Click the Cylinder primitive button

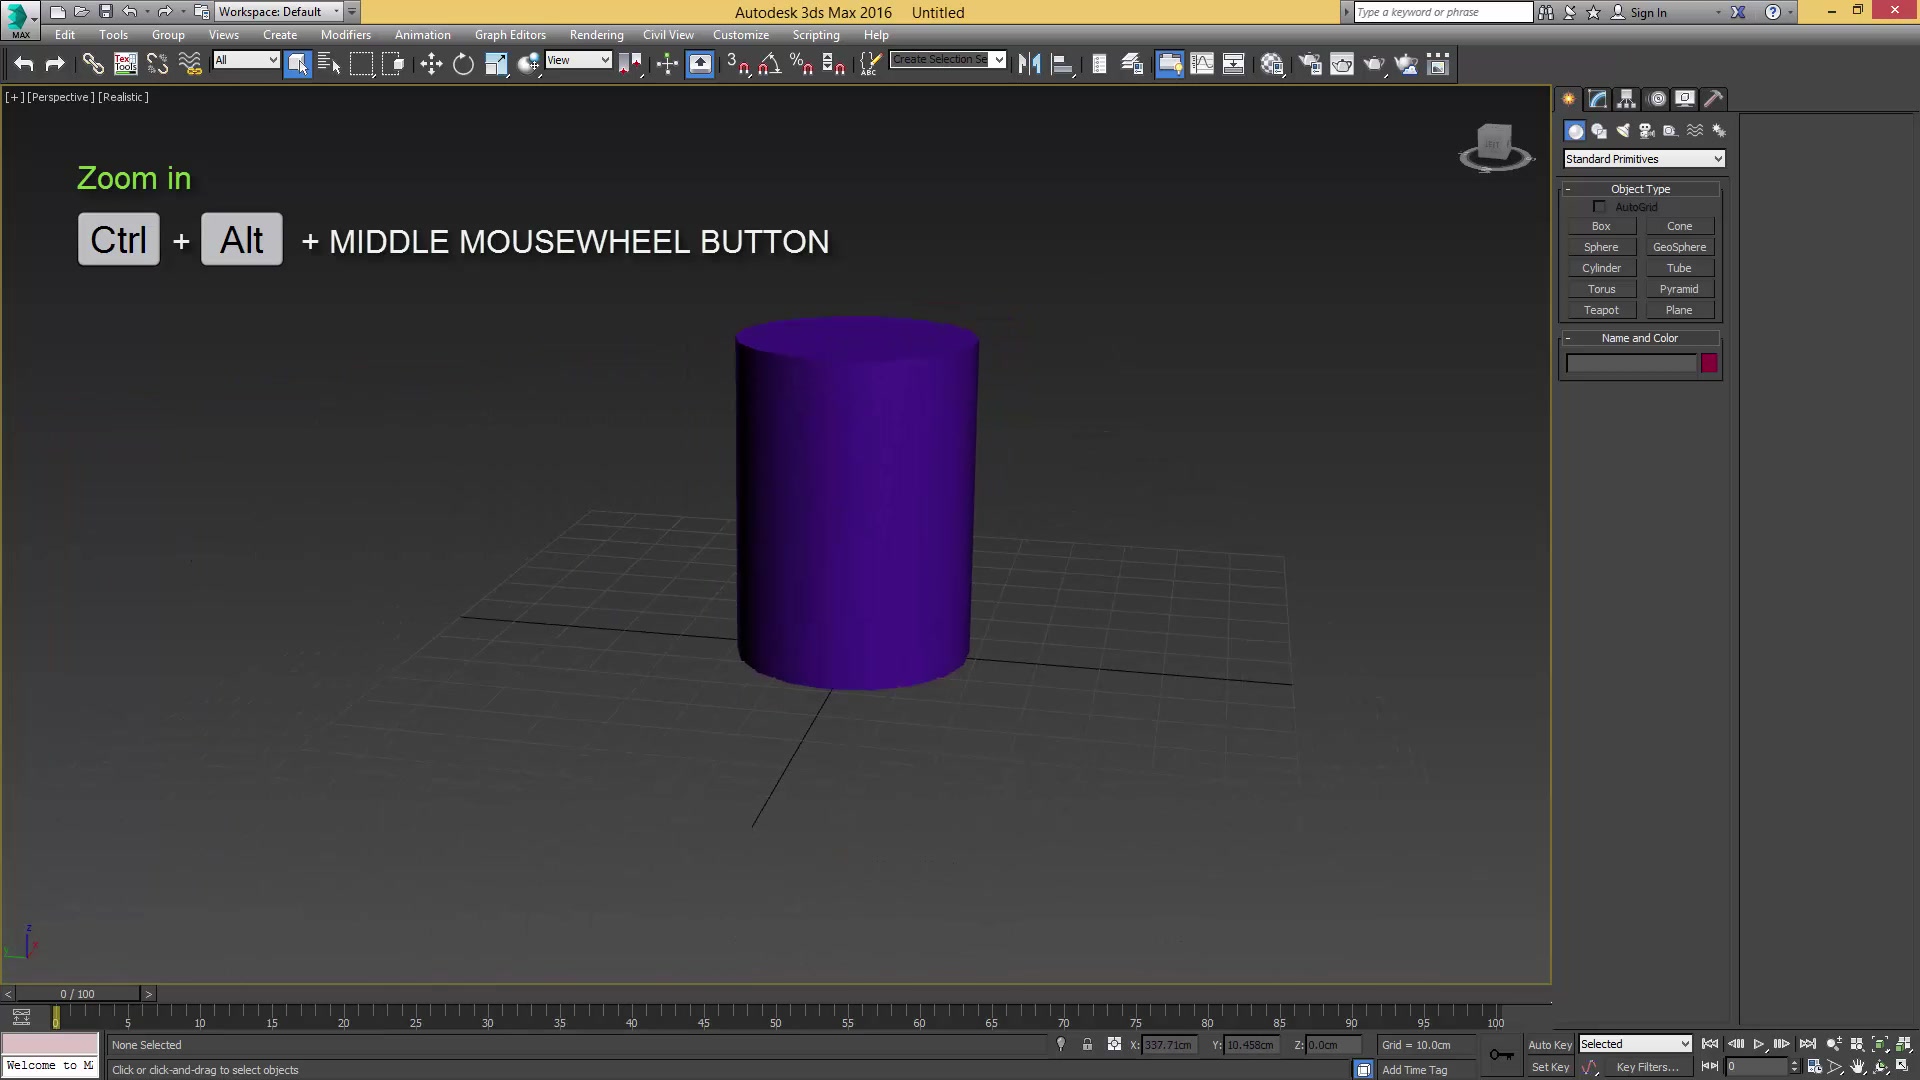click(x=1600, y=268)
